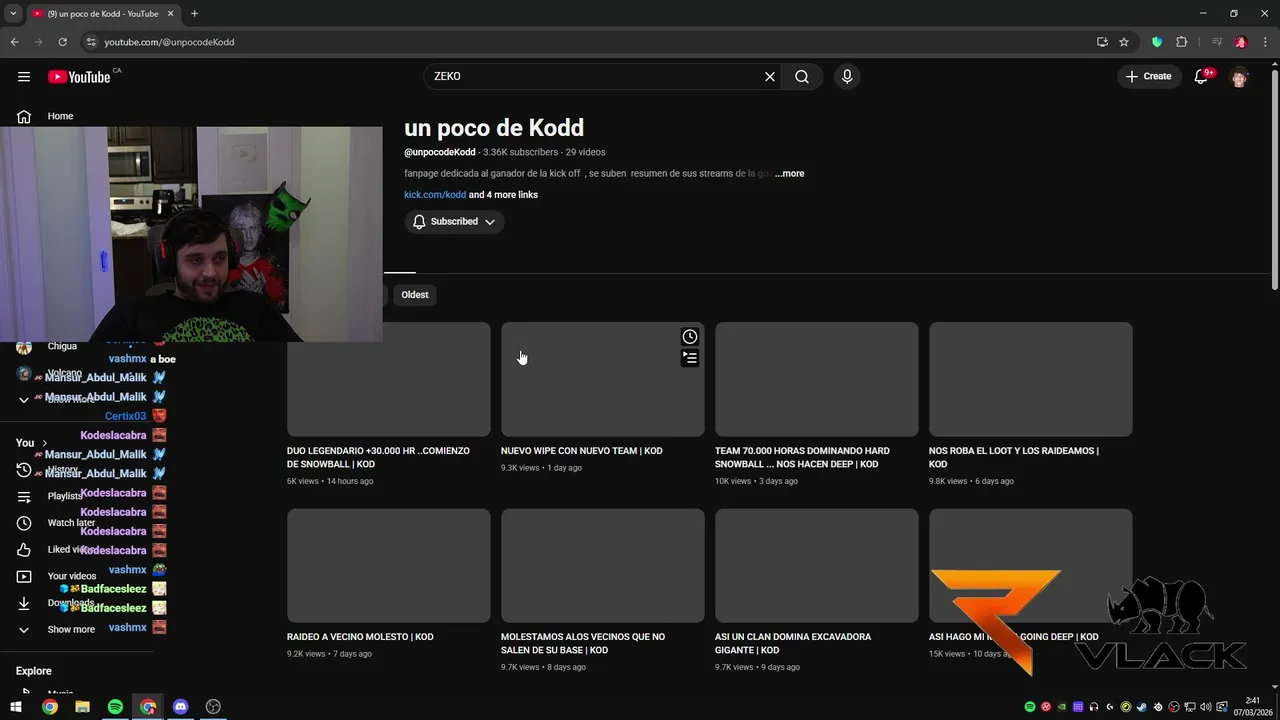The image size is (1280, 720).
Task: Open the DUO LEGENDARIO video thumbnail
Action: [388, 379]
